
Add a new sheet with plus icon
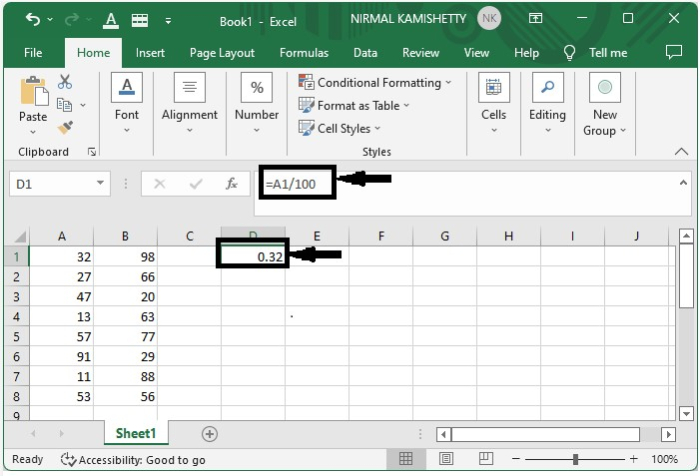pos(209,434)
